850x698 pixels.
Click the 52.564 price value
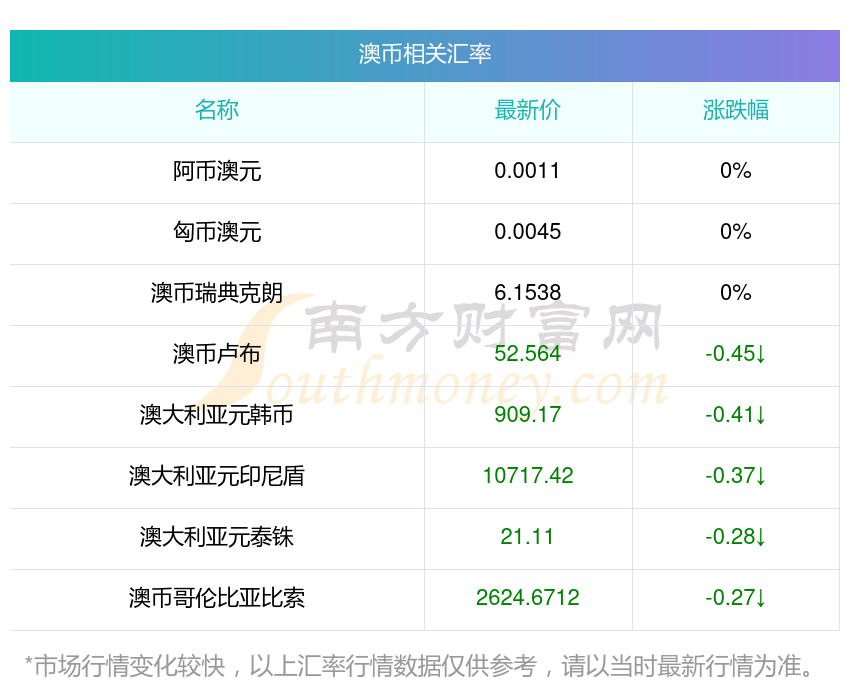[527, 354]
